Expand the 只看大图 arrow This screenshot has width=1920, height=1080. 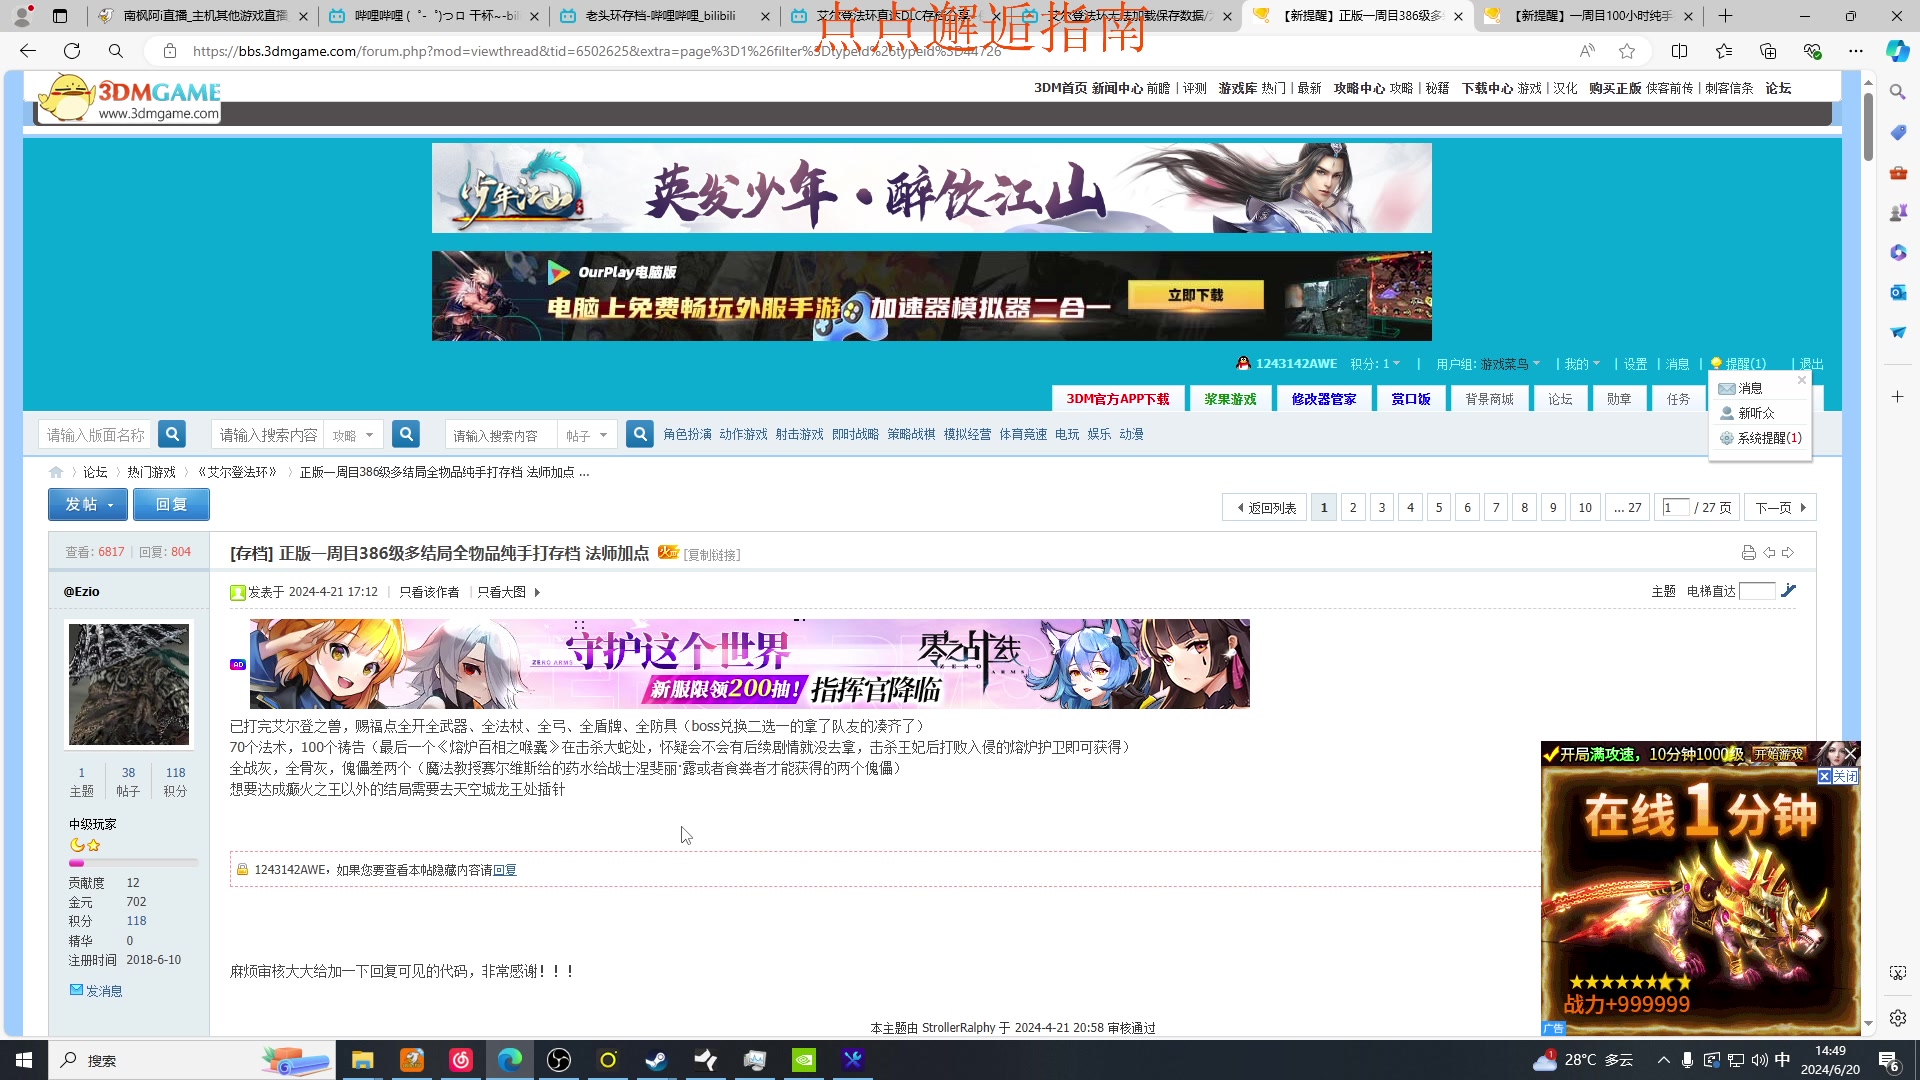(x=537, y=593)
